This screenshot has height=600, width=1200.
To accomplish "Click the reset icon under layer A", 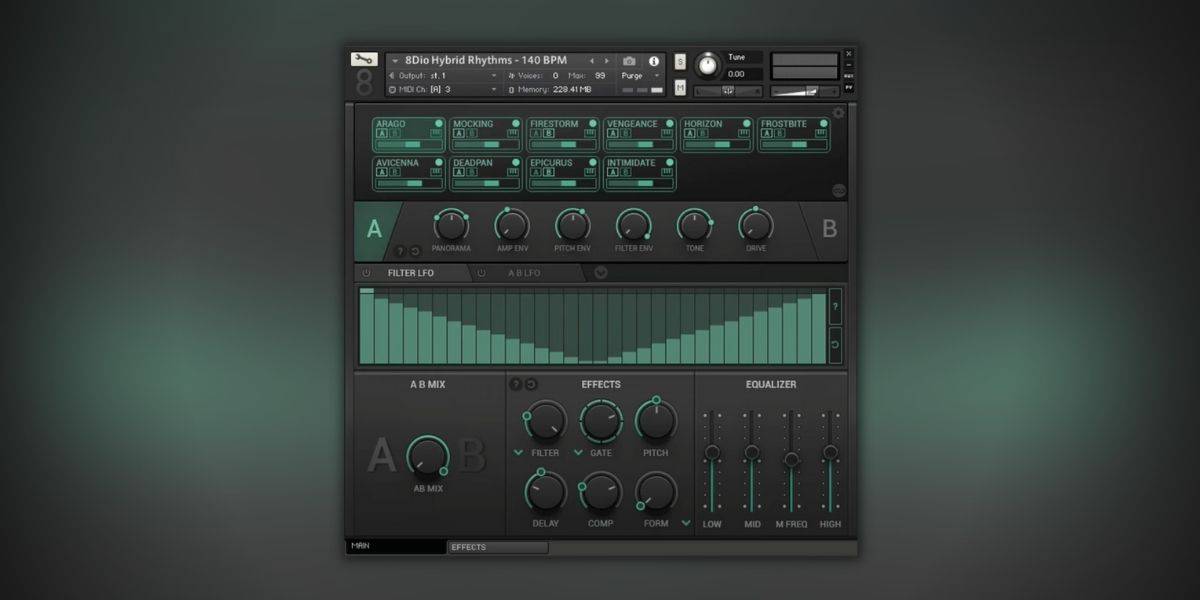I will [415, 251].
